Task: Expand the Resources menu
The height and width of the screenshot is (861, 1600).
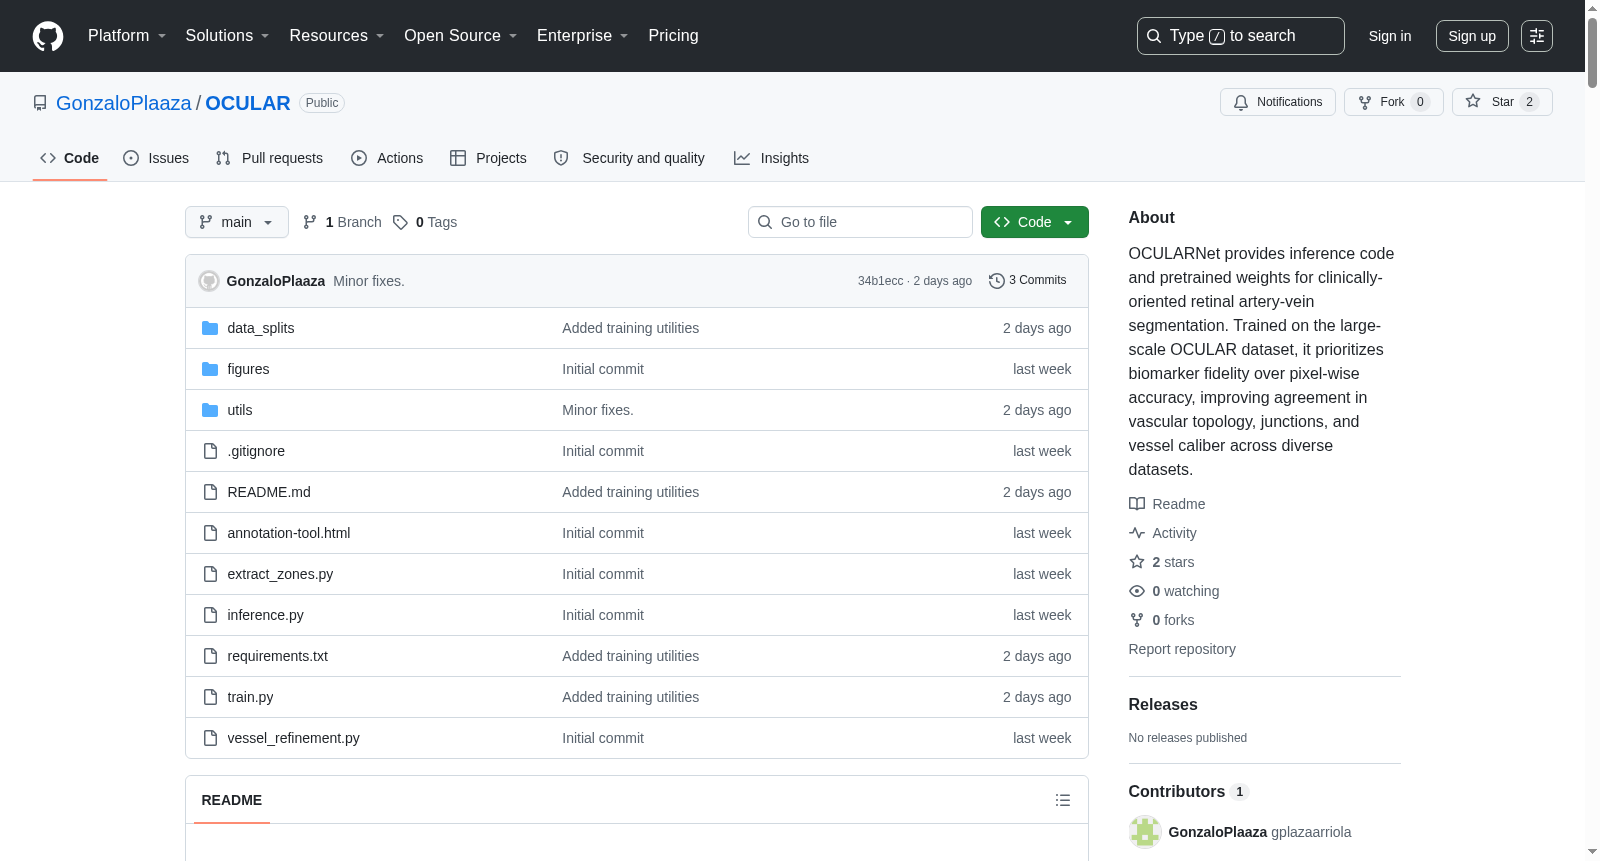Action: (337, 36)
